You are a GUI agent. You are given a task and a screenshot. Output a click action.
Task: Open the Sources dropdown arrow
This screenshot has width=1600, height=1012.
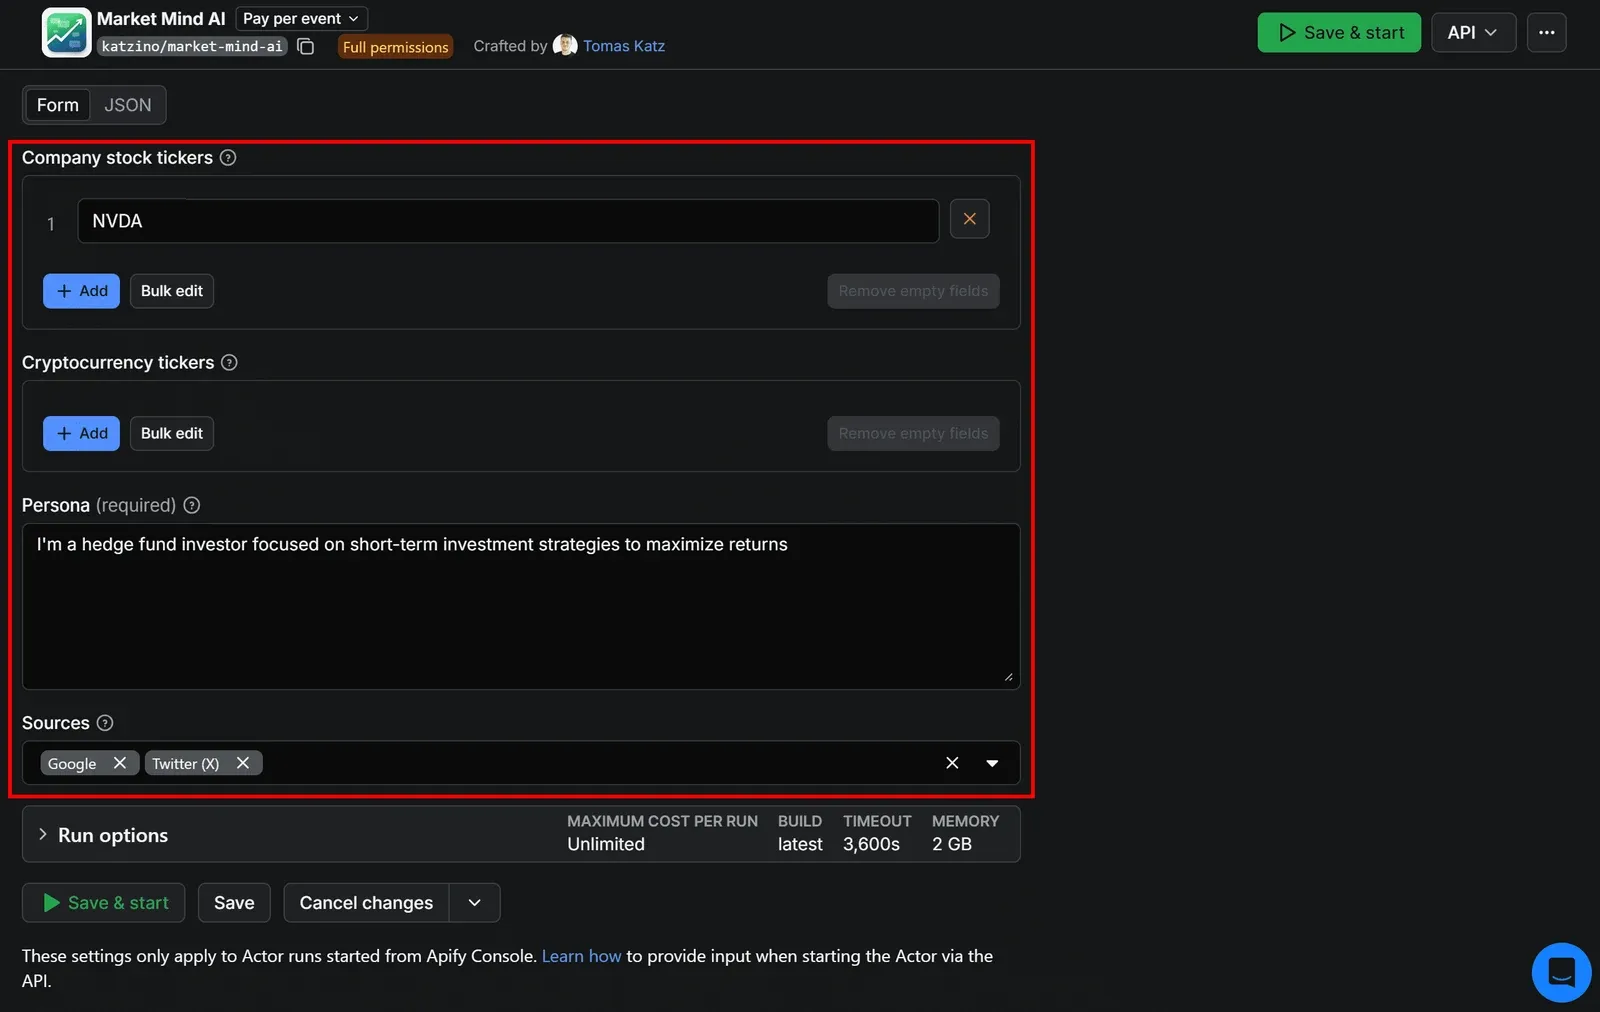[992, 763]
